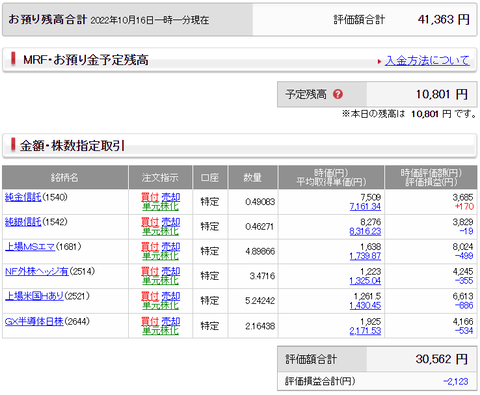Click 買付 for 上場米国Hあり row
Viewport: 480px width, 395px height.
[150, 296]
